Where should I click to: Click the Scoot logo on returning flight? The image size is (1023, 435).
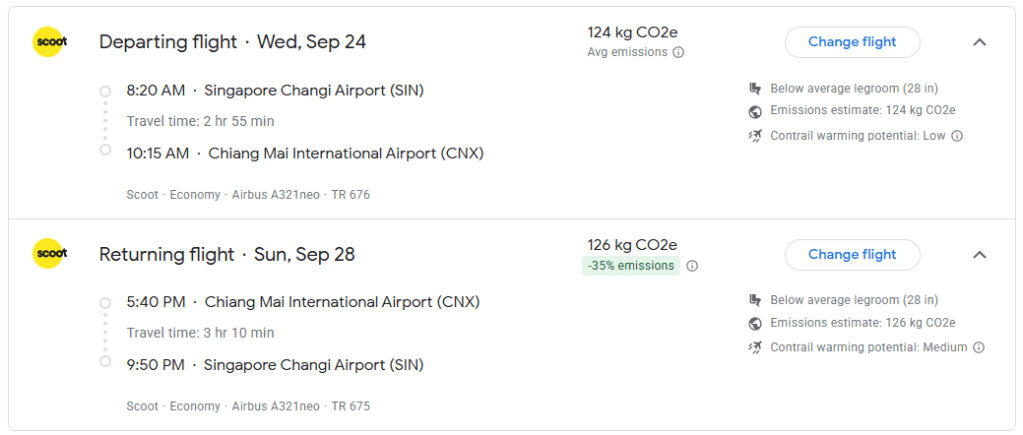[x=49, y=254]
